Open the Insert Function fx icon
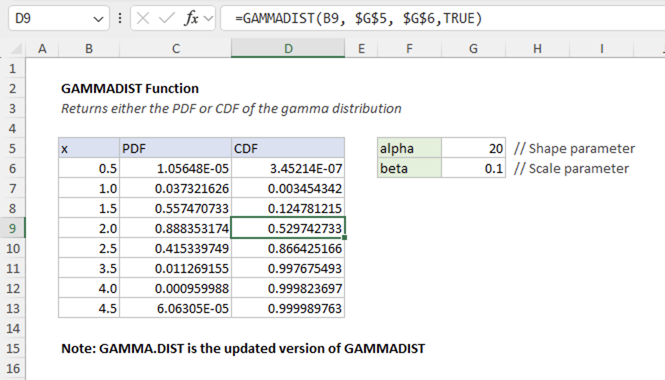Viewport: 665px width, 380px height. (191, 18)
